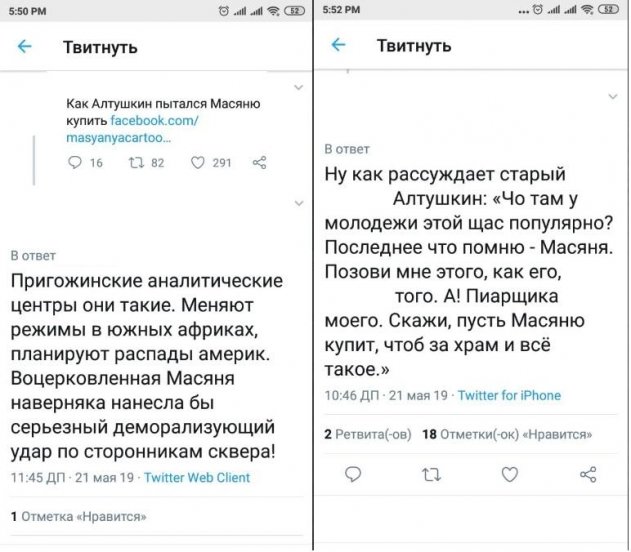Viewport: 631px width, 552px height.
Task: Tap retweet icon under right tweet
Action: tap(432, 474)
